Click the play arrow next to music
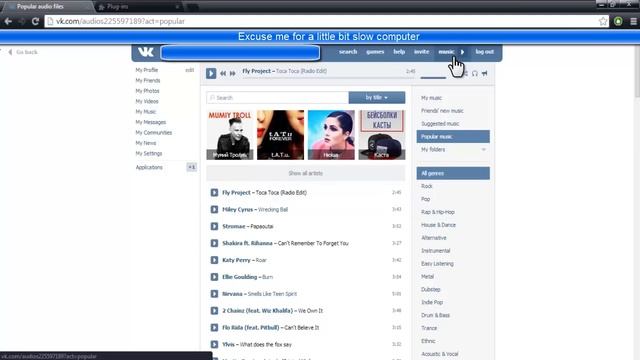 [x=462, y=52]
